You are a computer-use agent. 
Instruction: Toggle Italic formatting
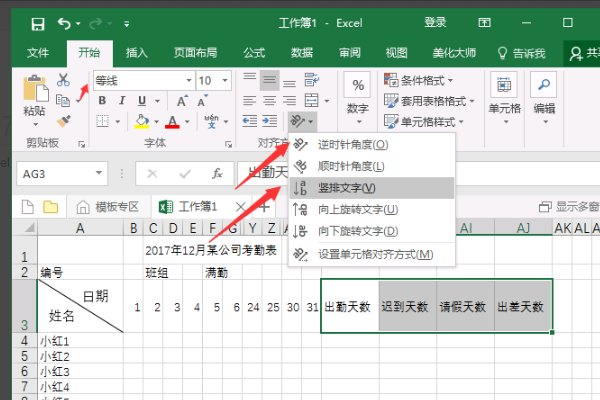pos(122,101)
